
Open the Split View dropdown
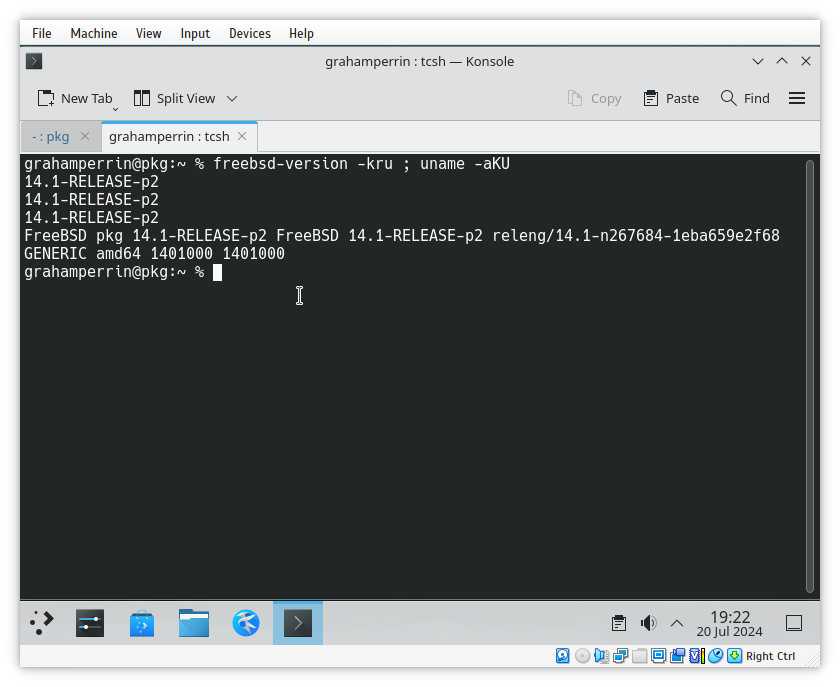tap(231, 98)
